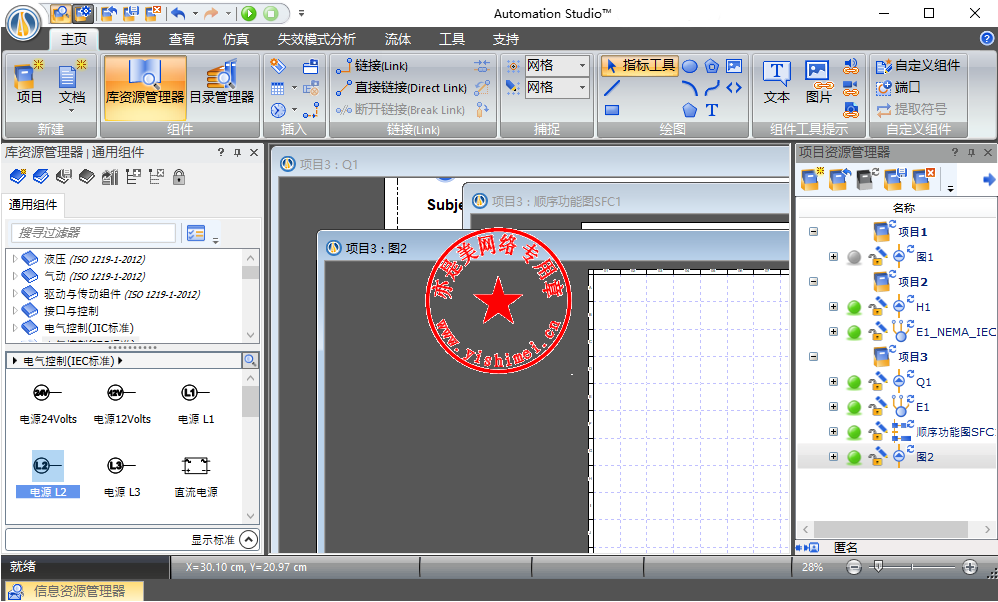
Task: Open the 仿真 ribbon tab
Action: coord(235,39)
